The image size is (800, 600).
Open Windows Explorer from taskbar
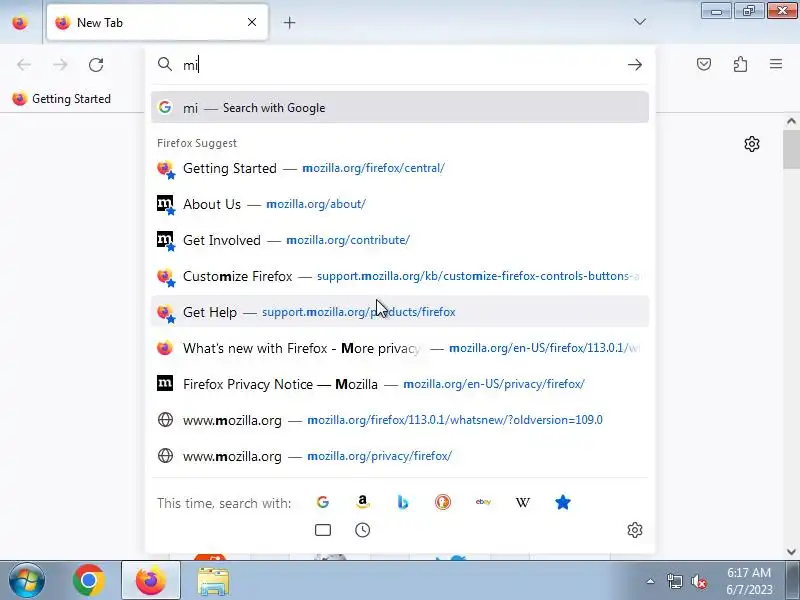coord(213,581)
